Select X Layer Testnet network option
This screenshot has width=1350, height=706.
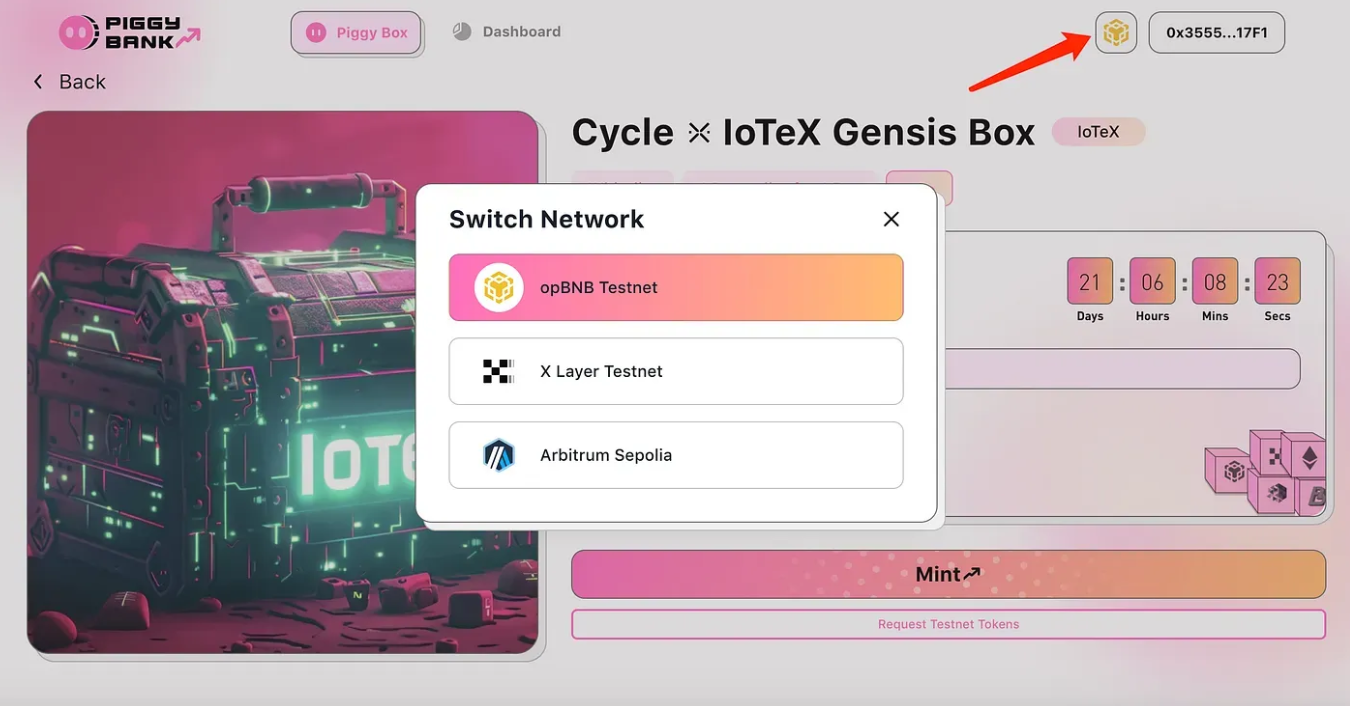676,371
